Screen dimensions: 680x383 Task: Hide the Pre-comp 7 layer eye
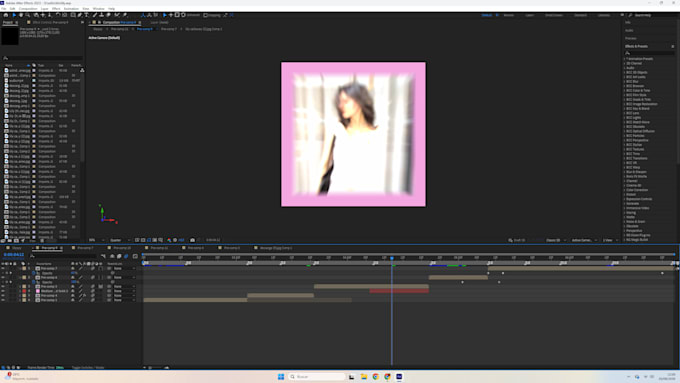point(3,268)
